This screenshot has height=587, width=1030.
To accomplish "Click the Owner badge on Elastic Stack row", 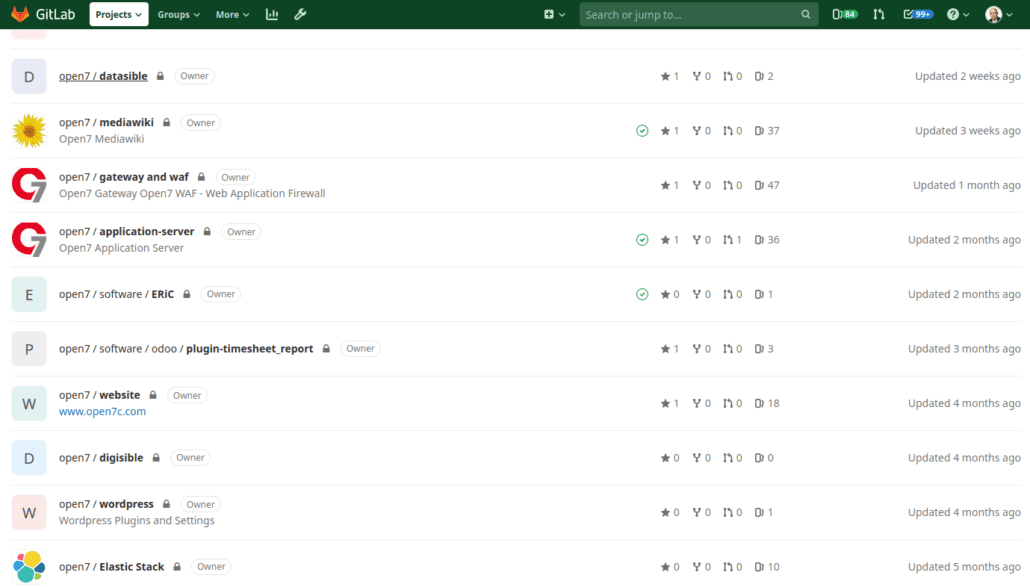I will point(211,567).
